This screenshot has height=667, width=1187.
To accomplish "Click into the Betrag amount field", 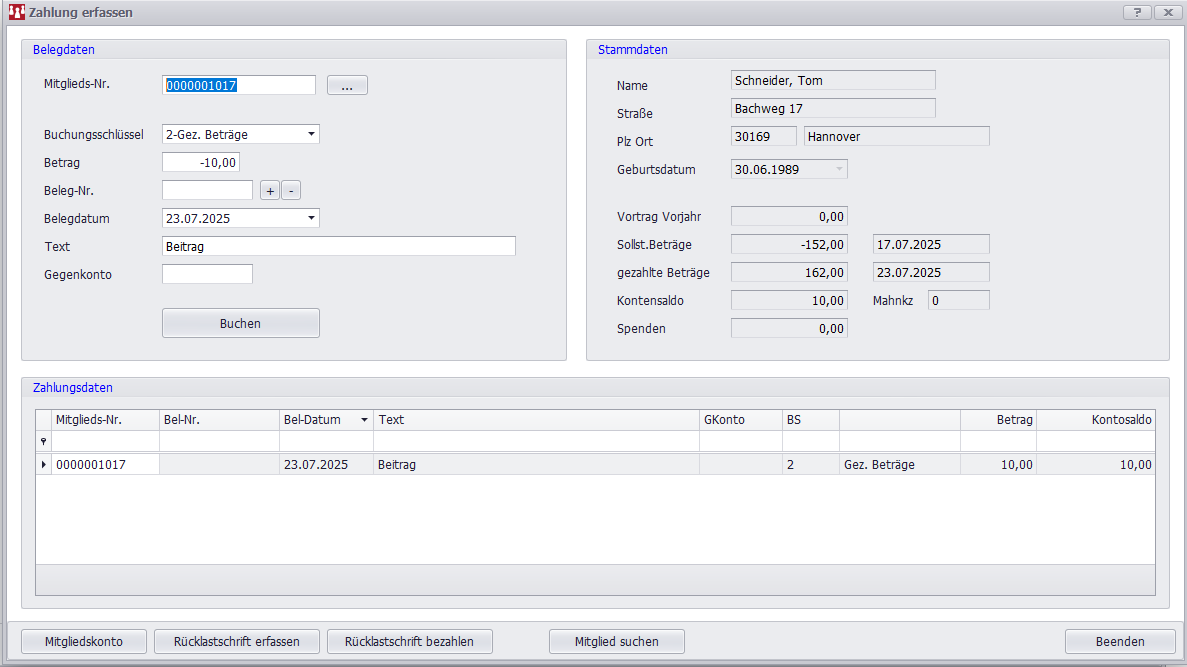I will (x=201, y=162).
